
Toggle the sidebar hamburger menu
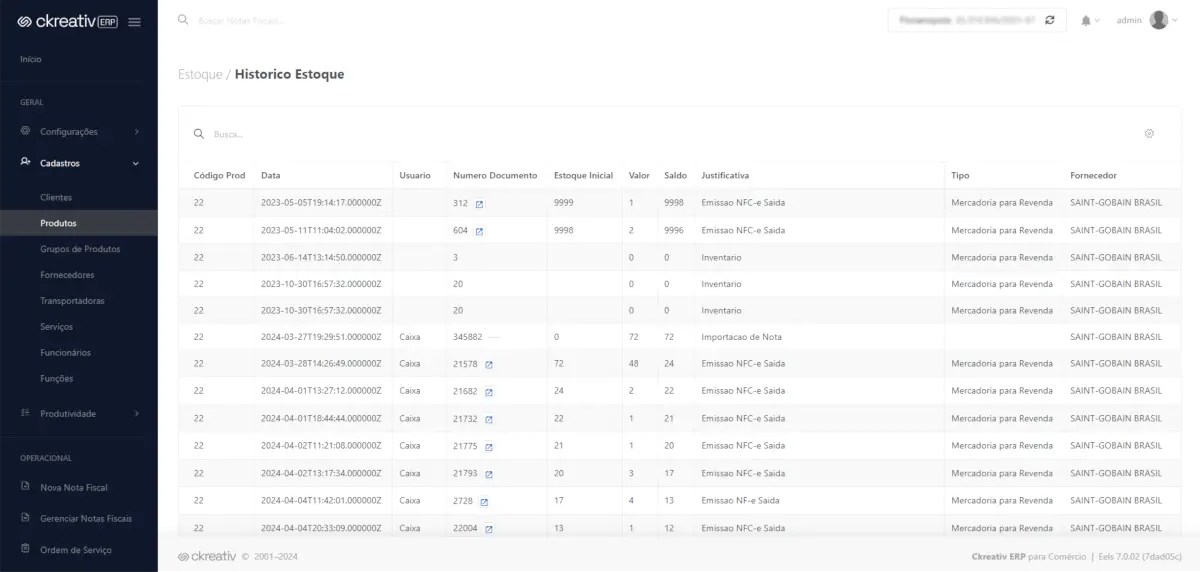pyautogui.click(x=135, y=22)
